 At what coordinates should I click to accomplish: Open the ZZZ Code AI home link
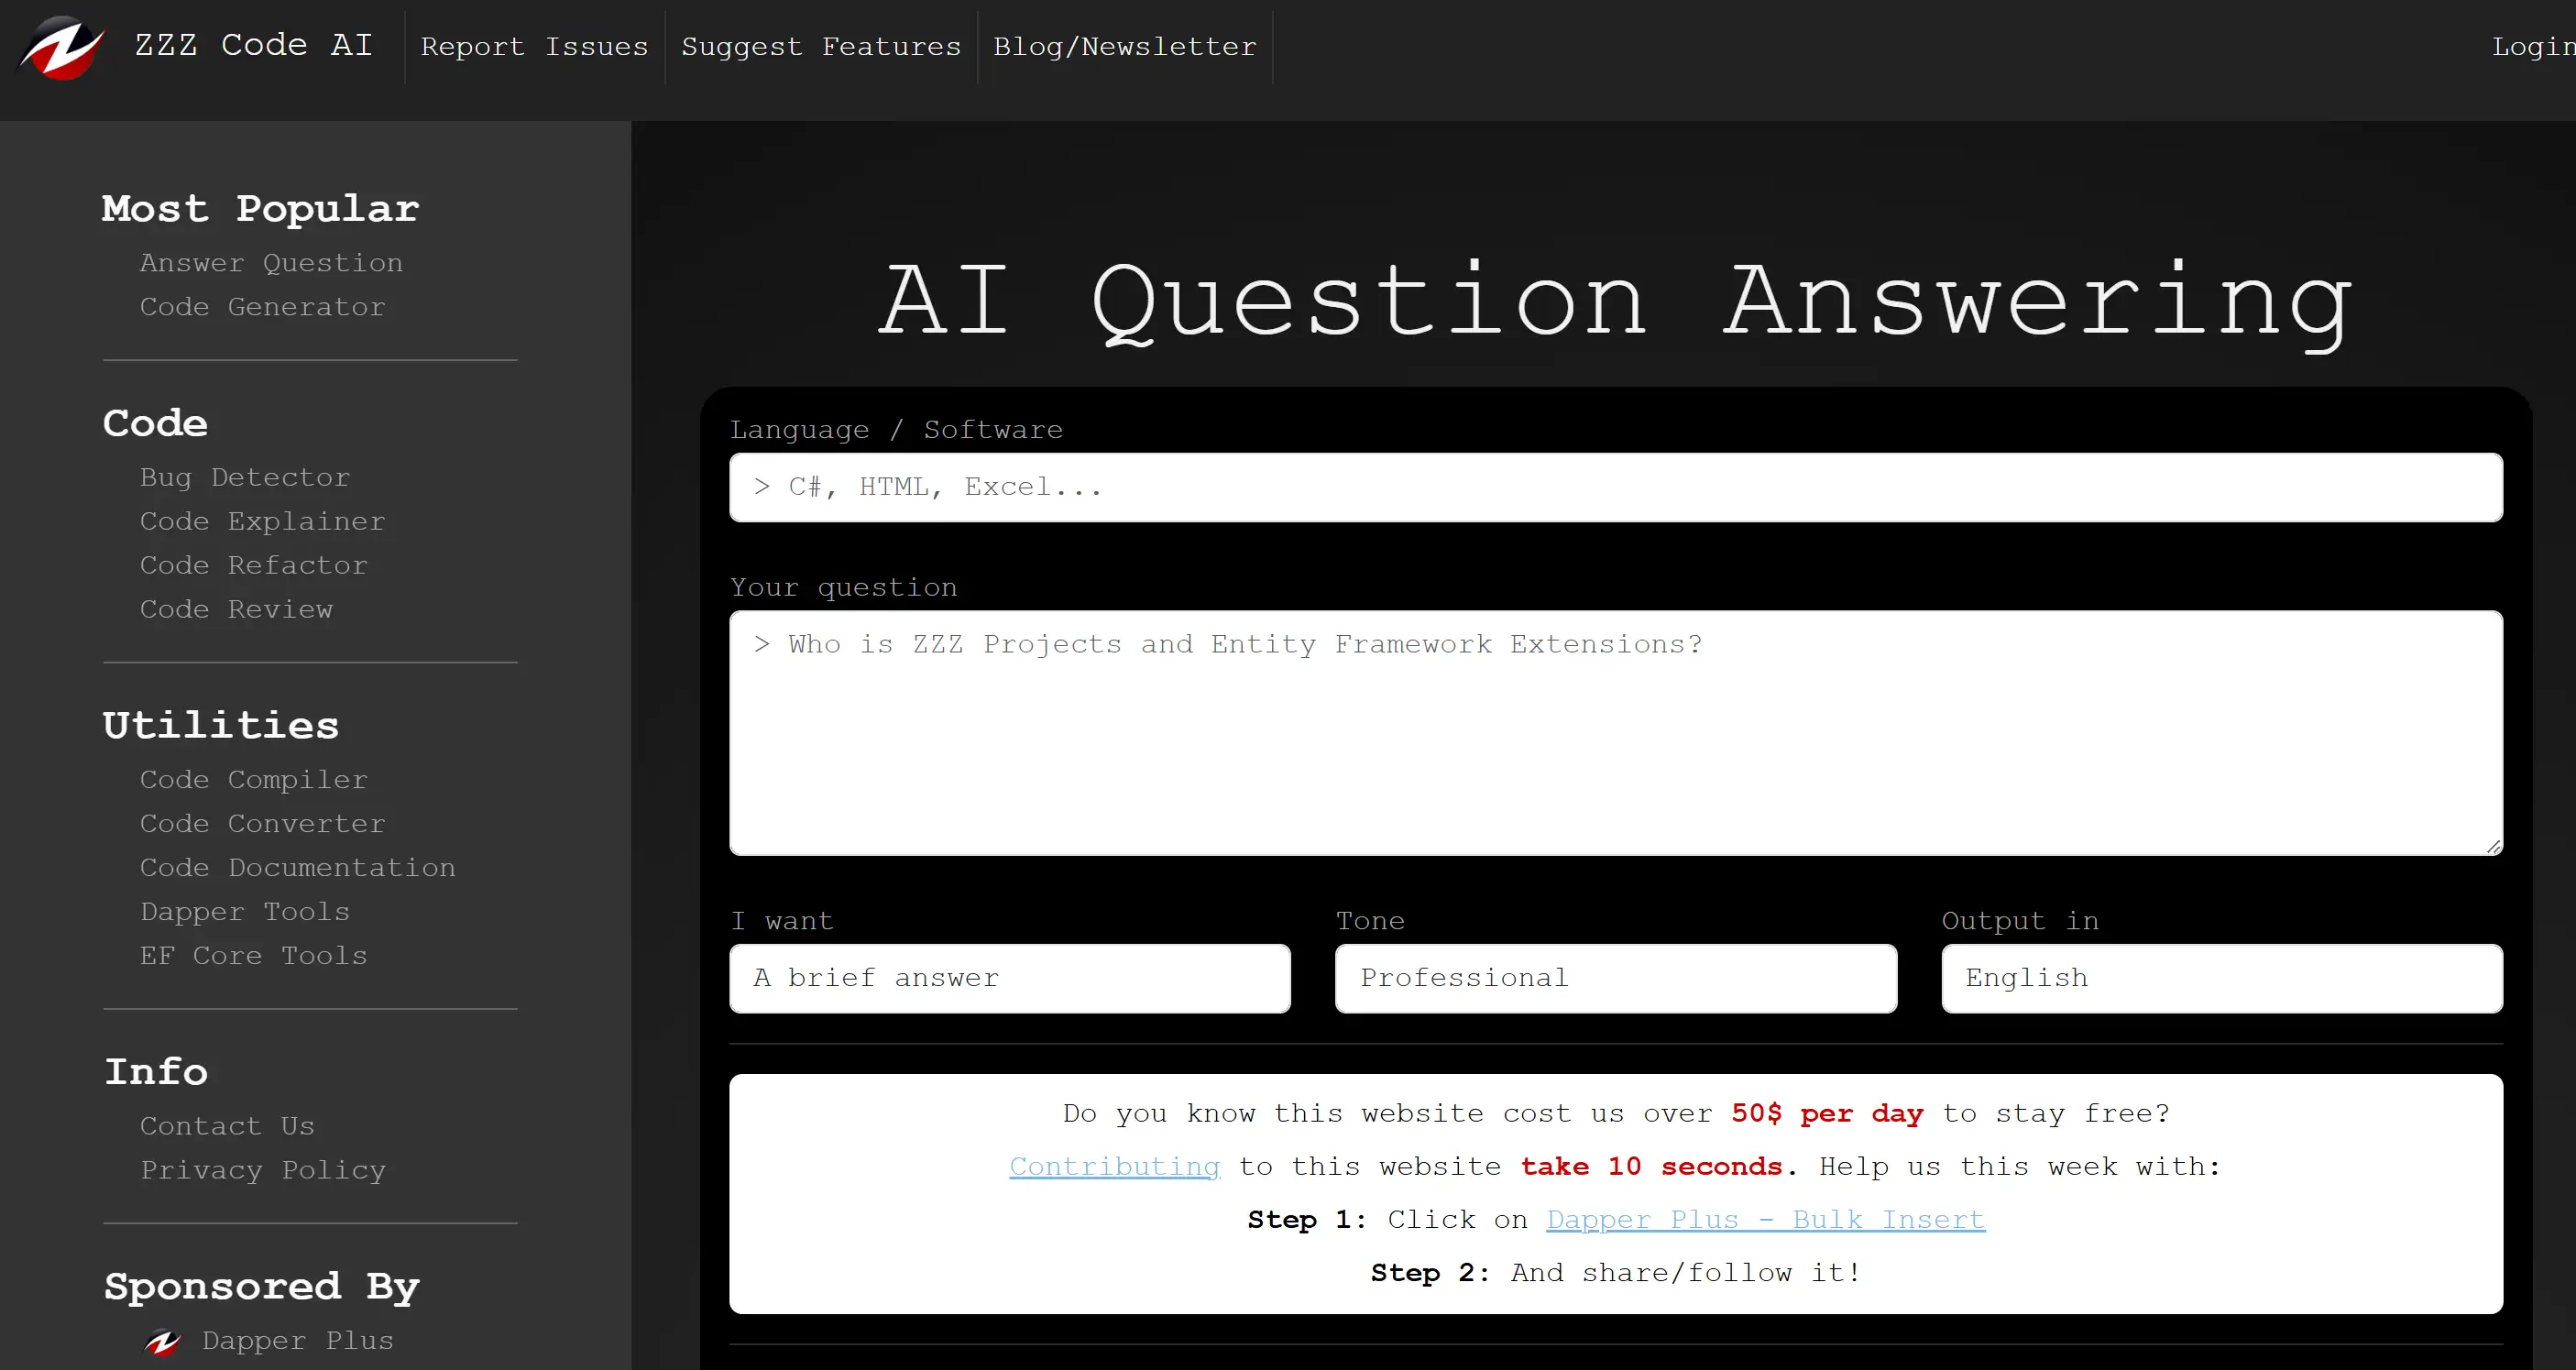pos(253,45)
